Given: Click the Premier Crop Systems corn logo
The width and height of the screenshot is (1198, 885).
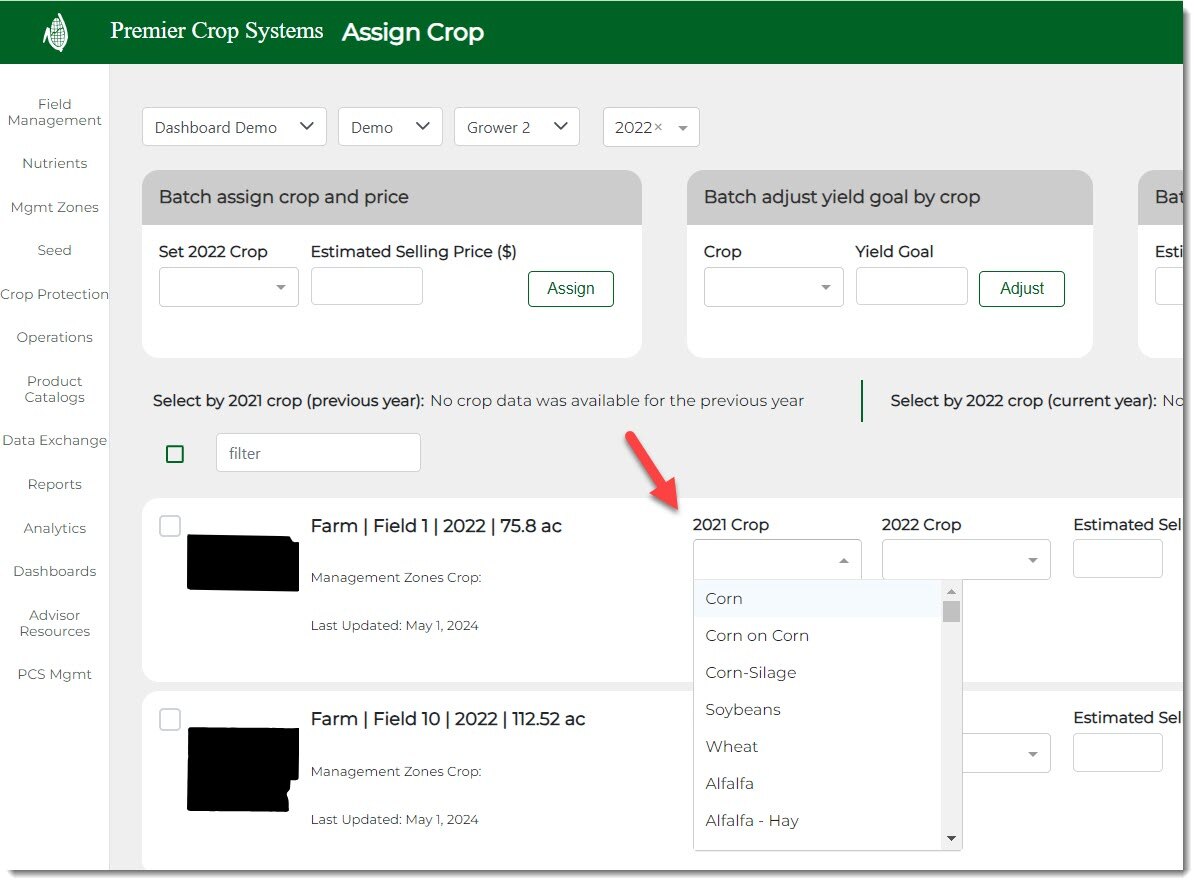Looking at the screenshot, I should 55,32.
